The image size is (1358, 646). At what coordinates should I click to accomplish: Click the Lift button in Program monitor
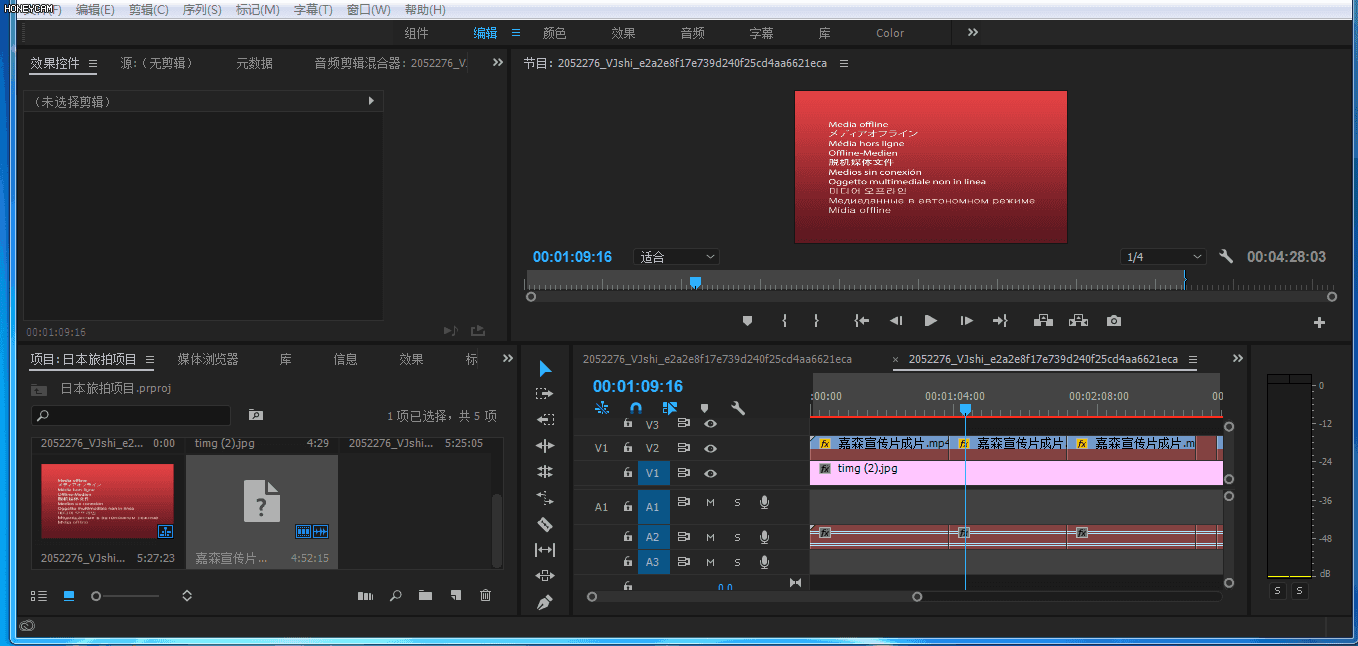point(1043,321)
